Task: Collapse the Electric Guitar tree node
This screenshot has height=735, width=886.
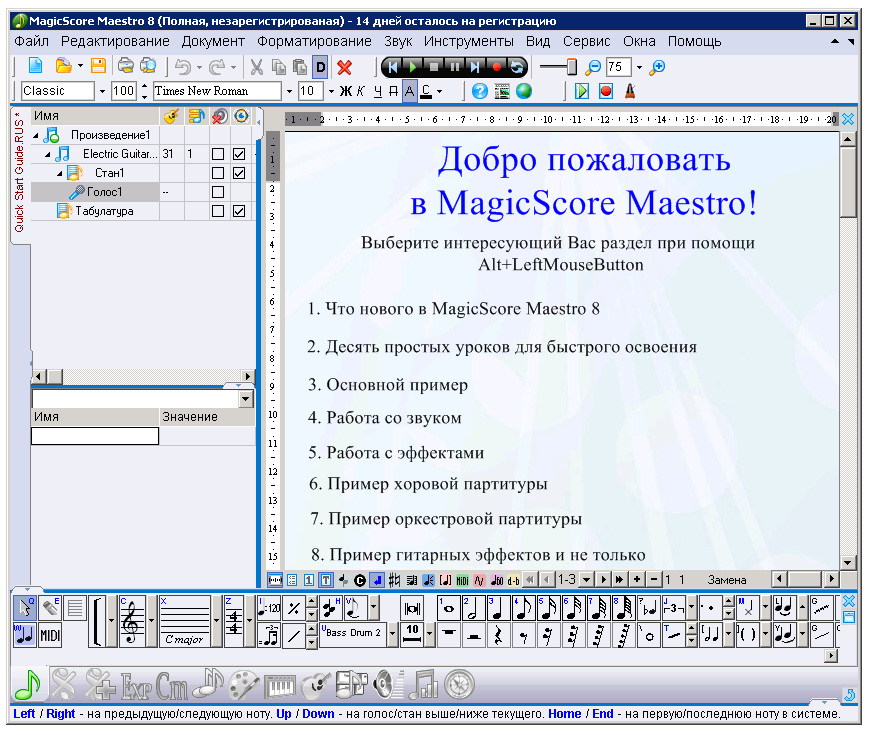Action: coord(47,154)
